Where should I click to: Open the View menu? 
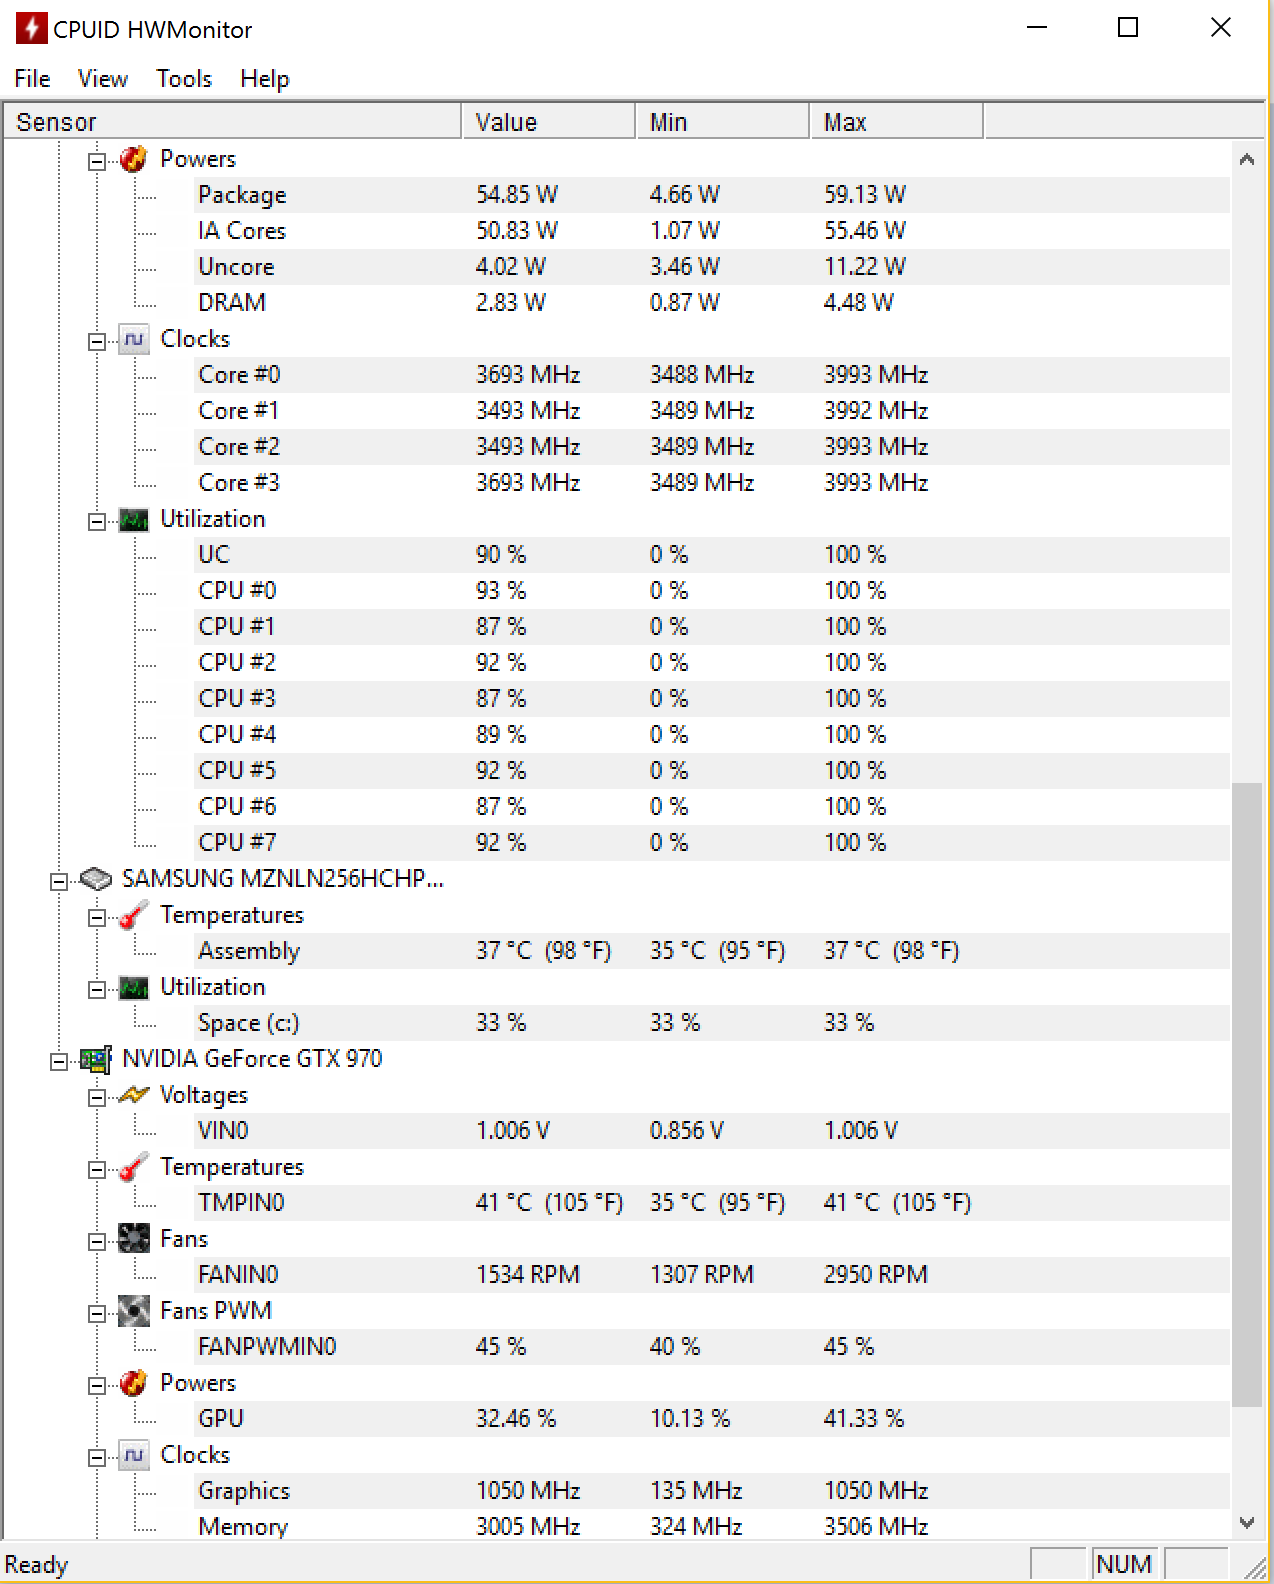103,79
